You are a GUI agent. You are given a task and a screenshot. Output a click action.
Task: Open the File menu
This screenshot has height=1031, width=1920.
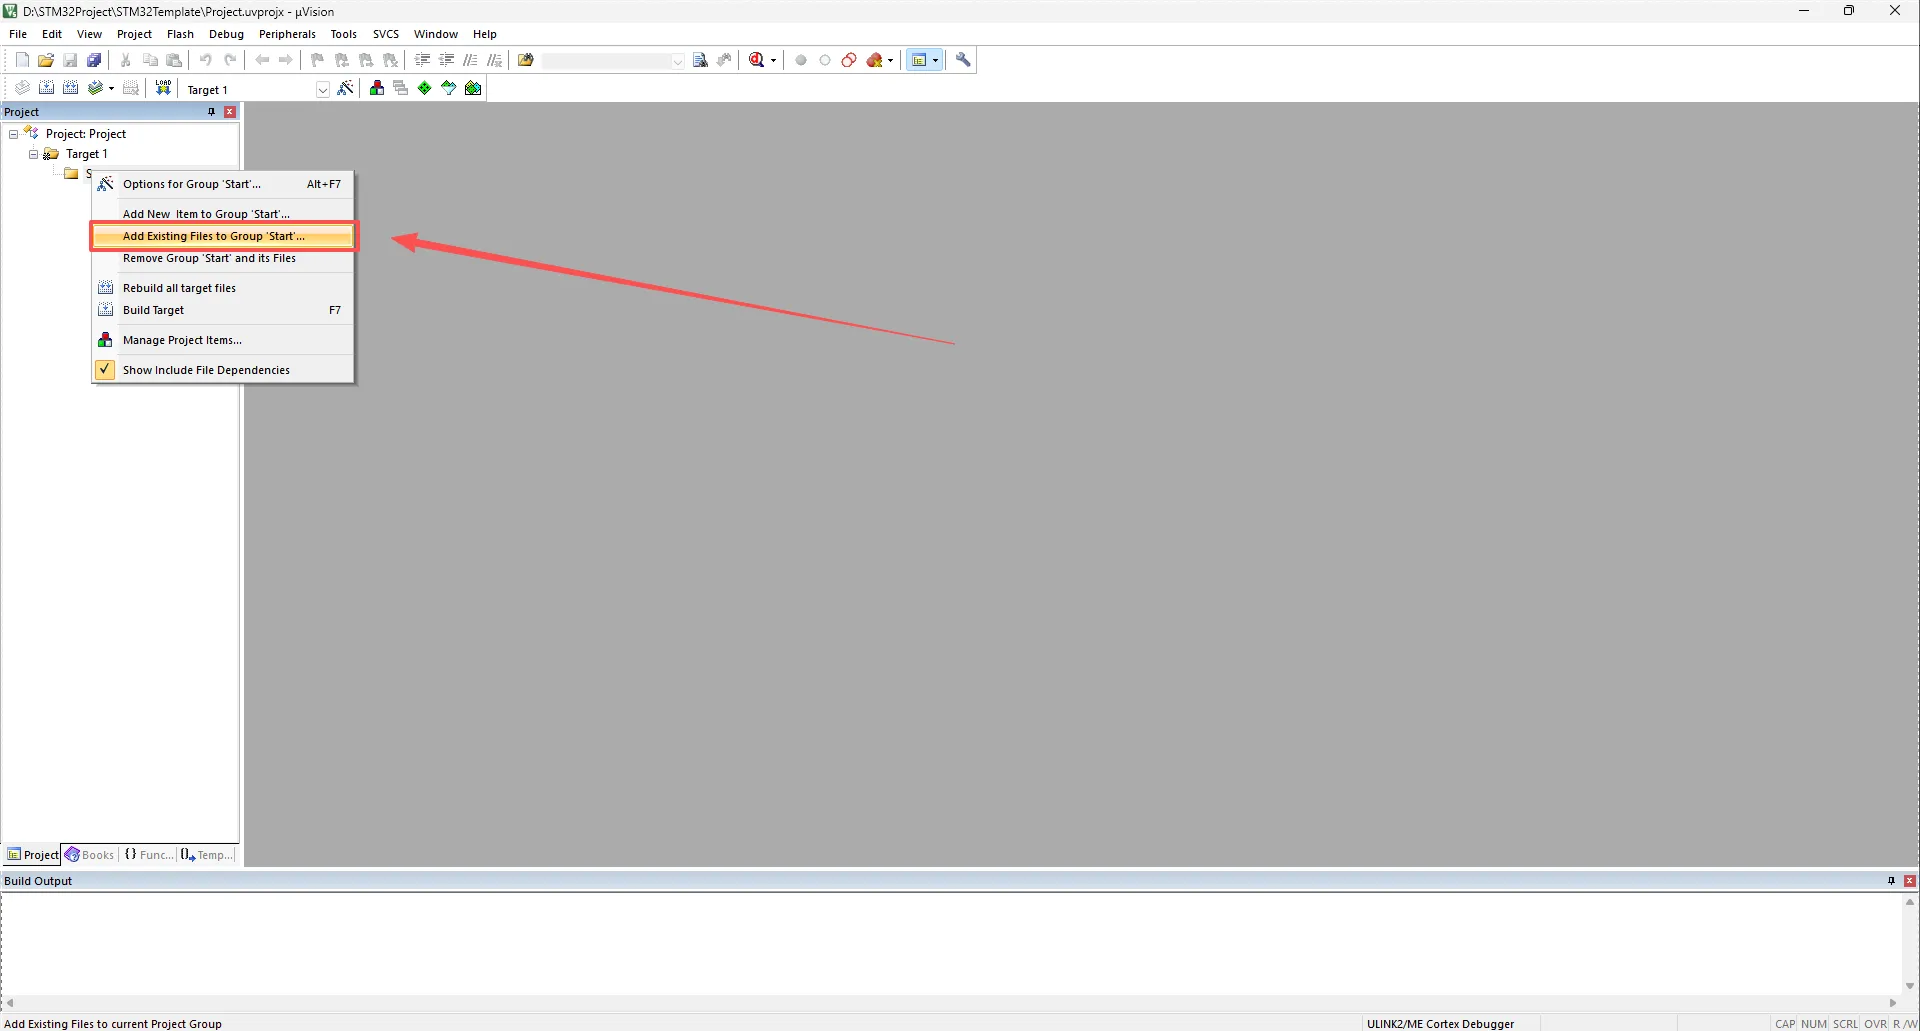point(18,34)
